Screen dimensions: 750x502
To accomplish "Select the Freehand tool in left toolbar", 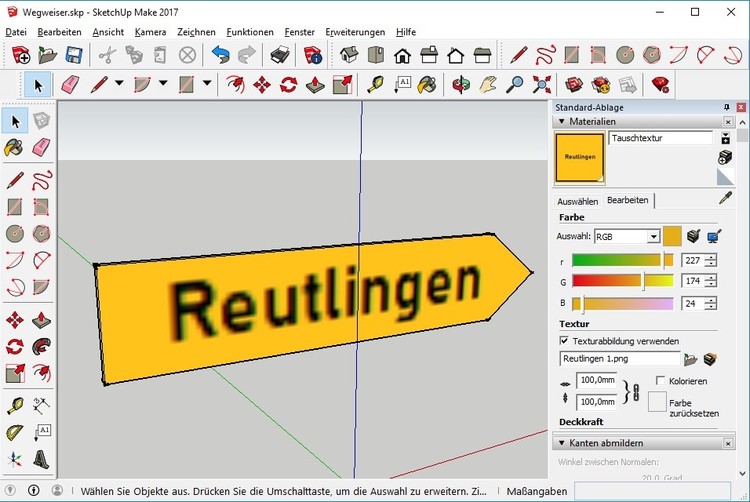I will (x=42, y=181).
